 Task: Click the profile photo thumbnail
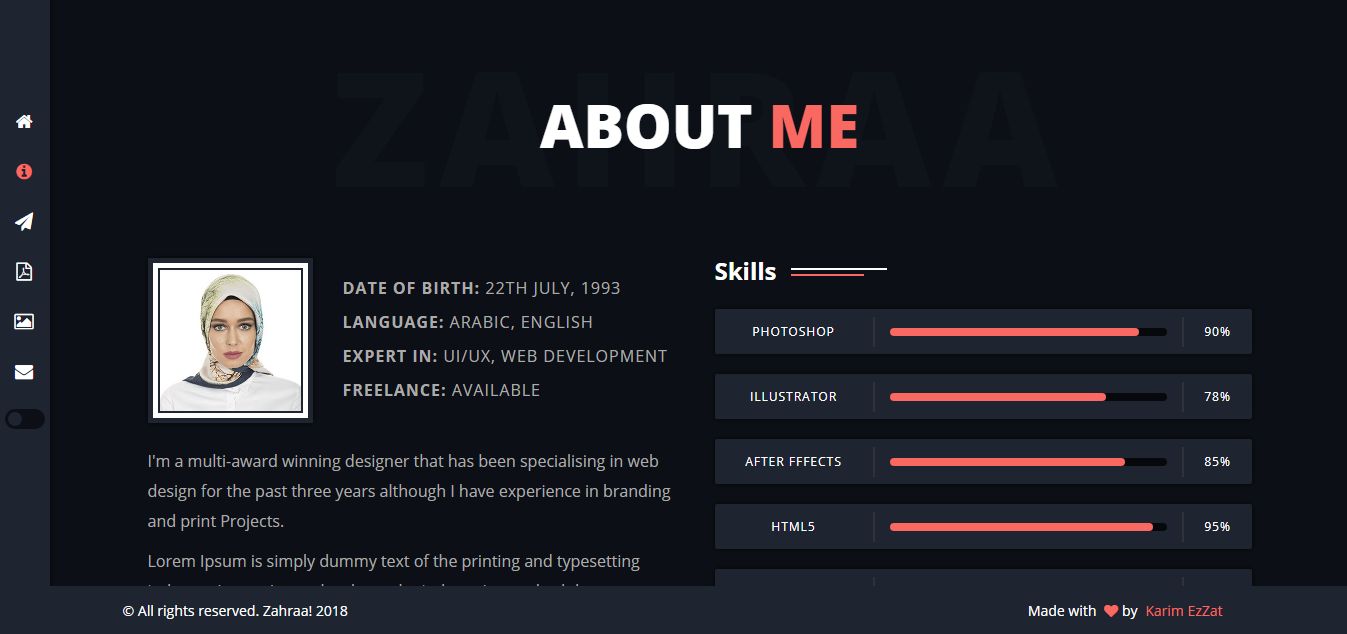coord(230,340)
